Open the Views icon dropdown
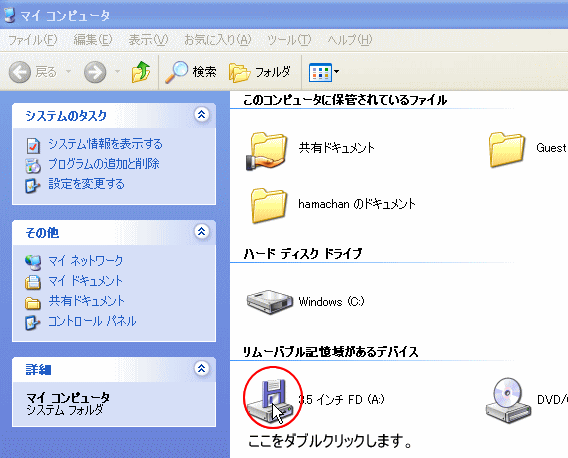Image resolution: width=568 pixels, height=458 pixels. [x=324, y=72]
